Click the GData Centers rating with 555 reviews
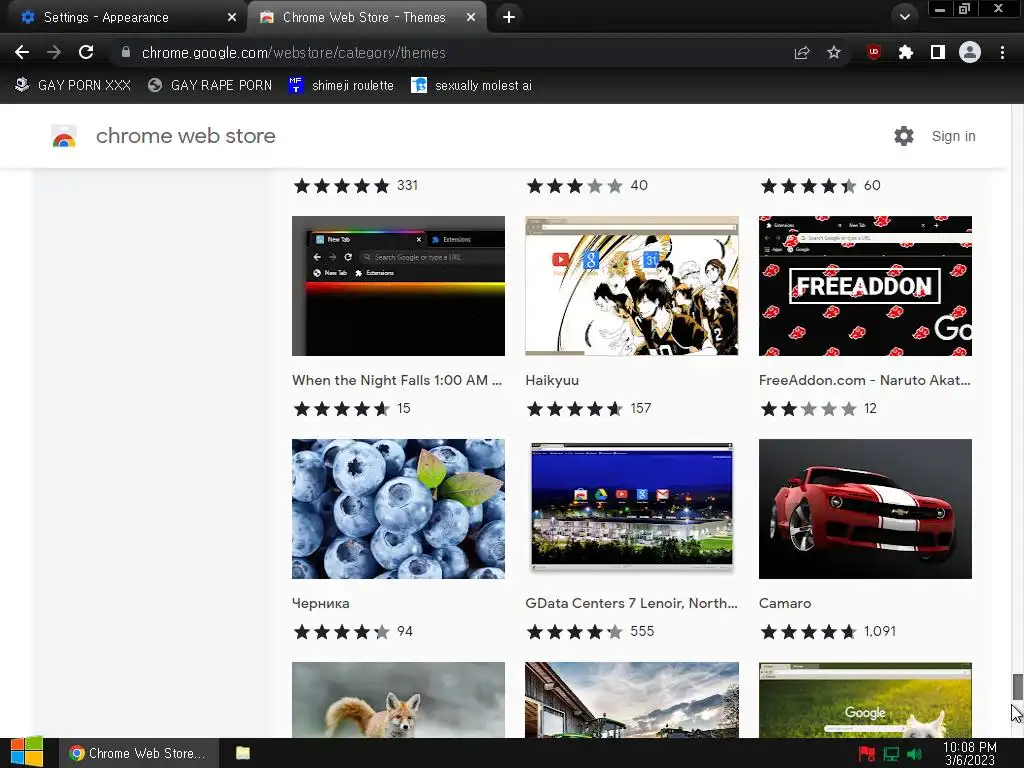Viewport: 1024px width, 768px height. 590,632
